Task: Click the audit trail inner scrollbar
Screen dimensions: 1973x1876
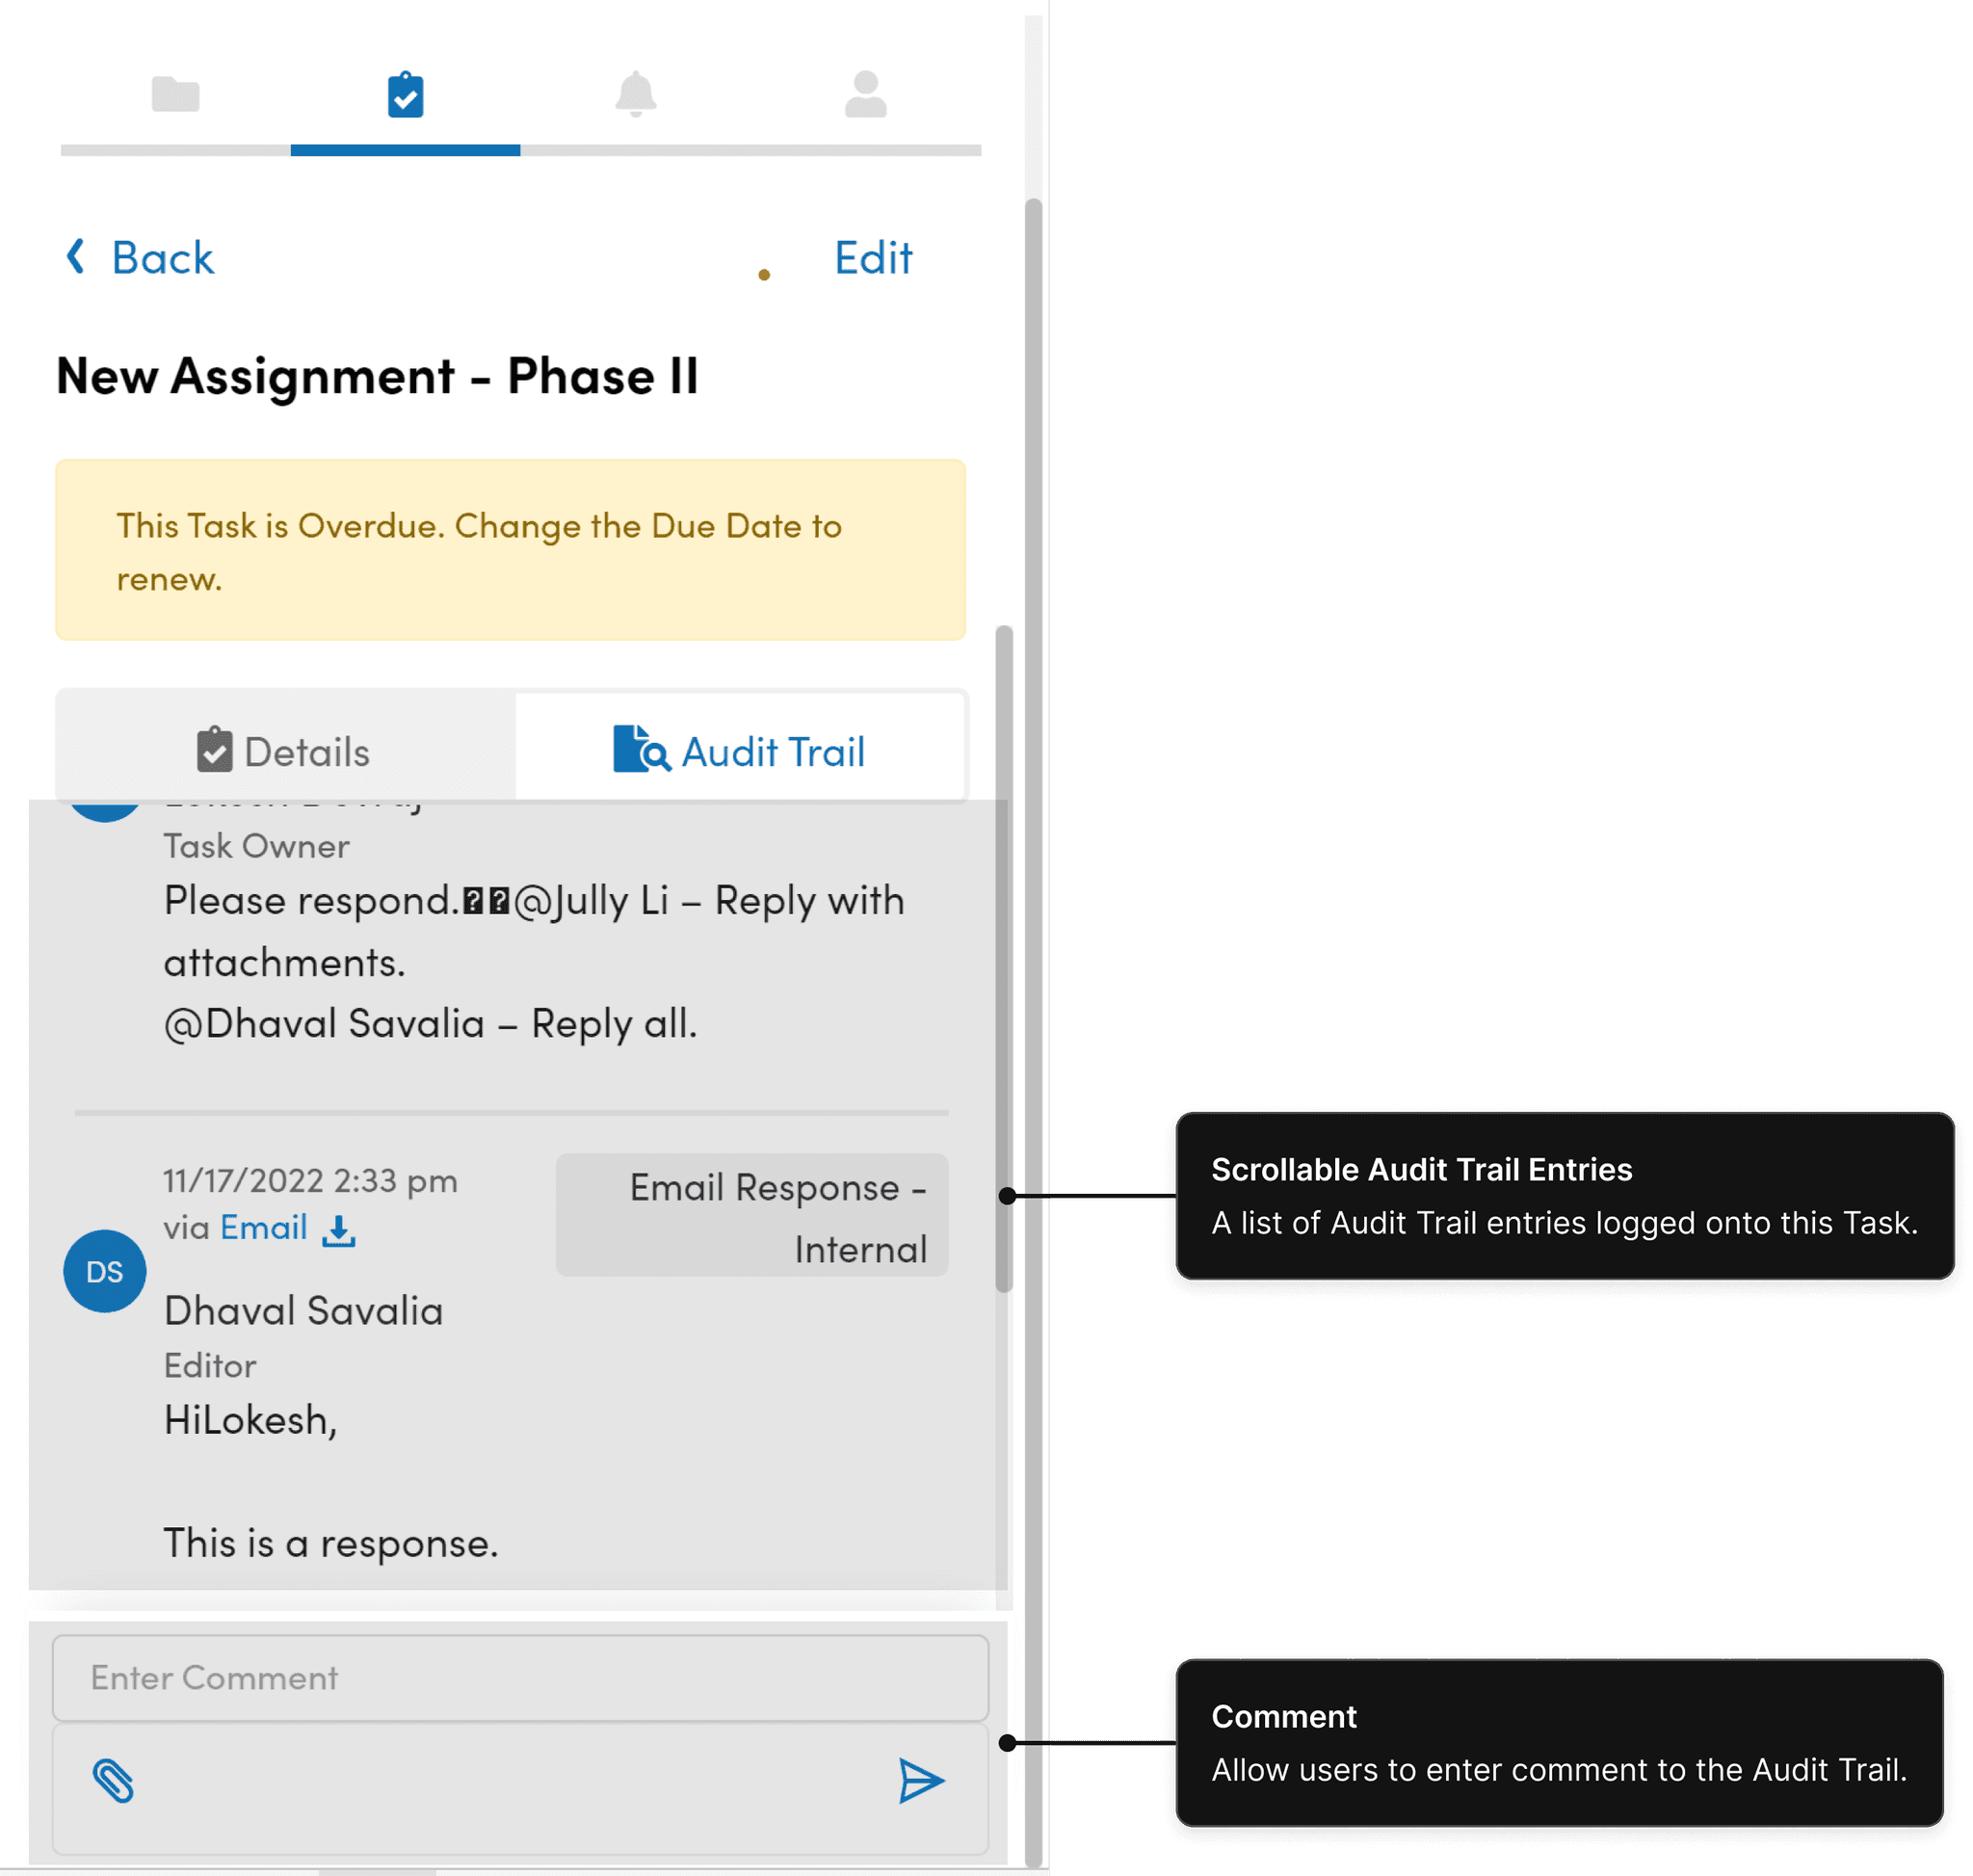Action: click(1004, 958)
